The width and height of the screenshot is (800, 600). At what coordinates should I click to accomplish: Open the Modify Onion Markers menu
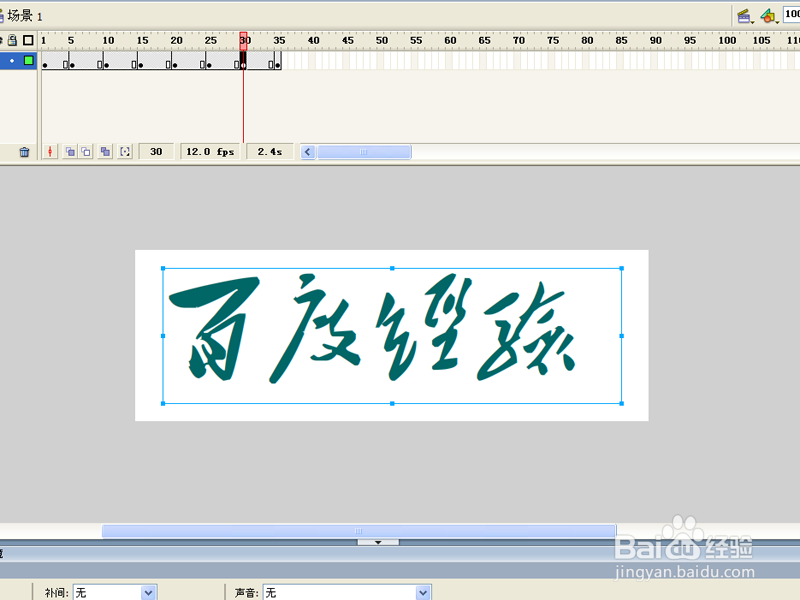[125, 152]
